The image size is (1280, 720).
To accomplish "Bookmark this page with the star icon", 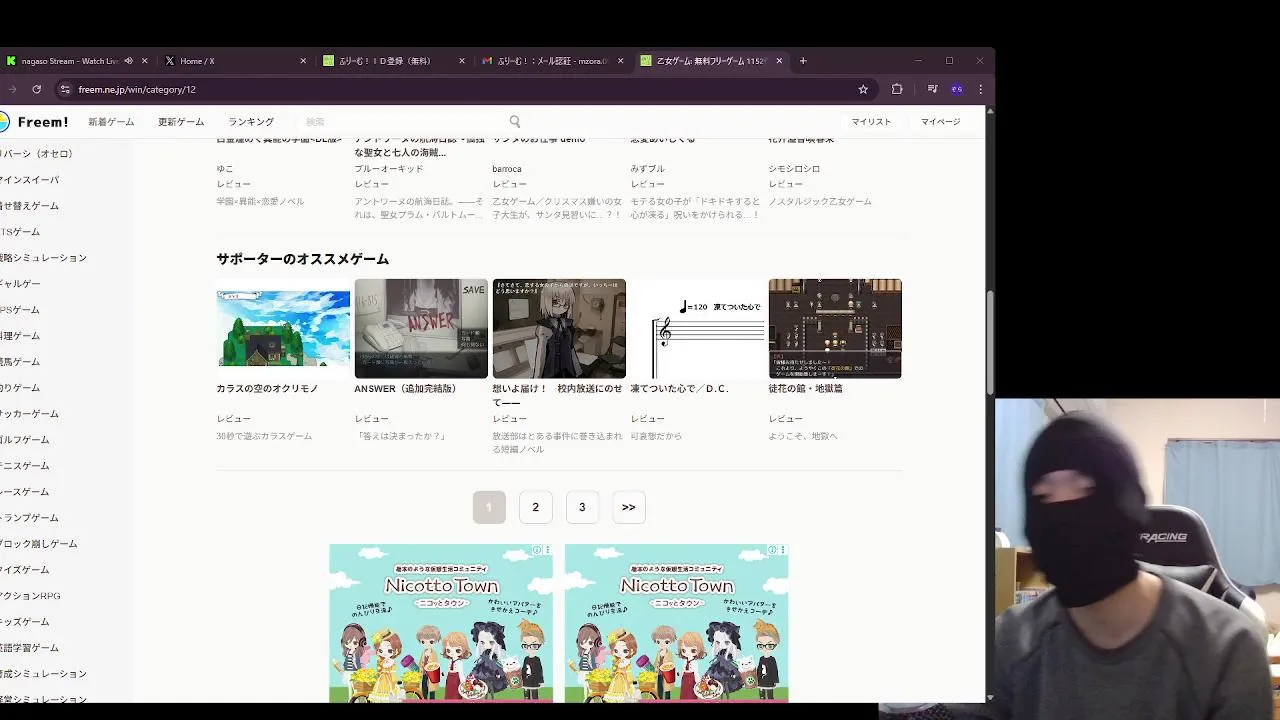I will 863,89.
